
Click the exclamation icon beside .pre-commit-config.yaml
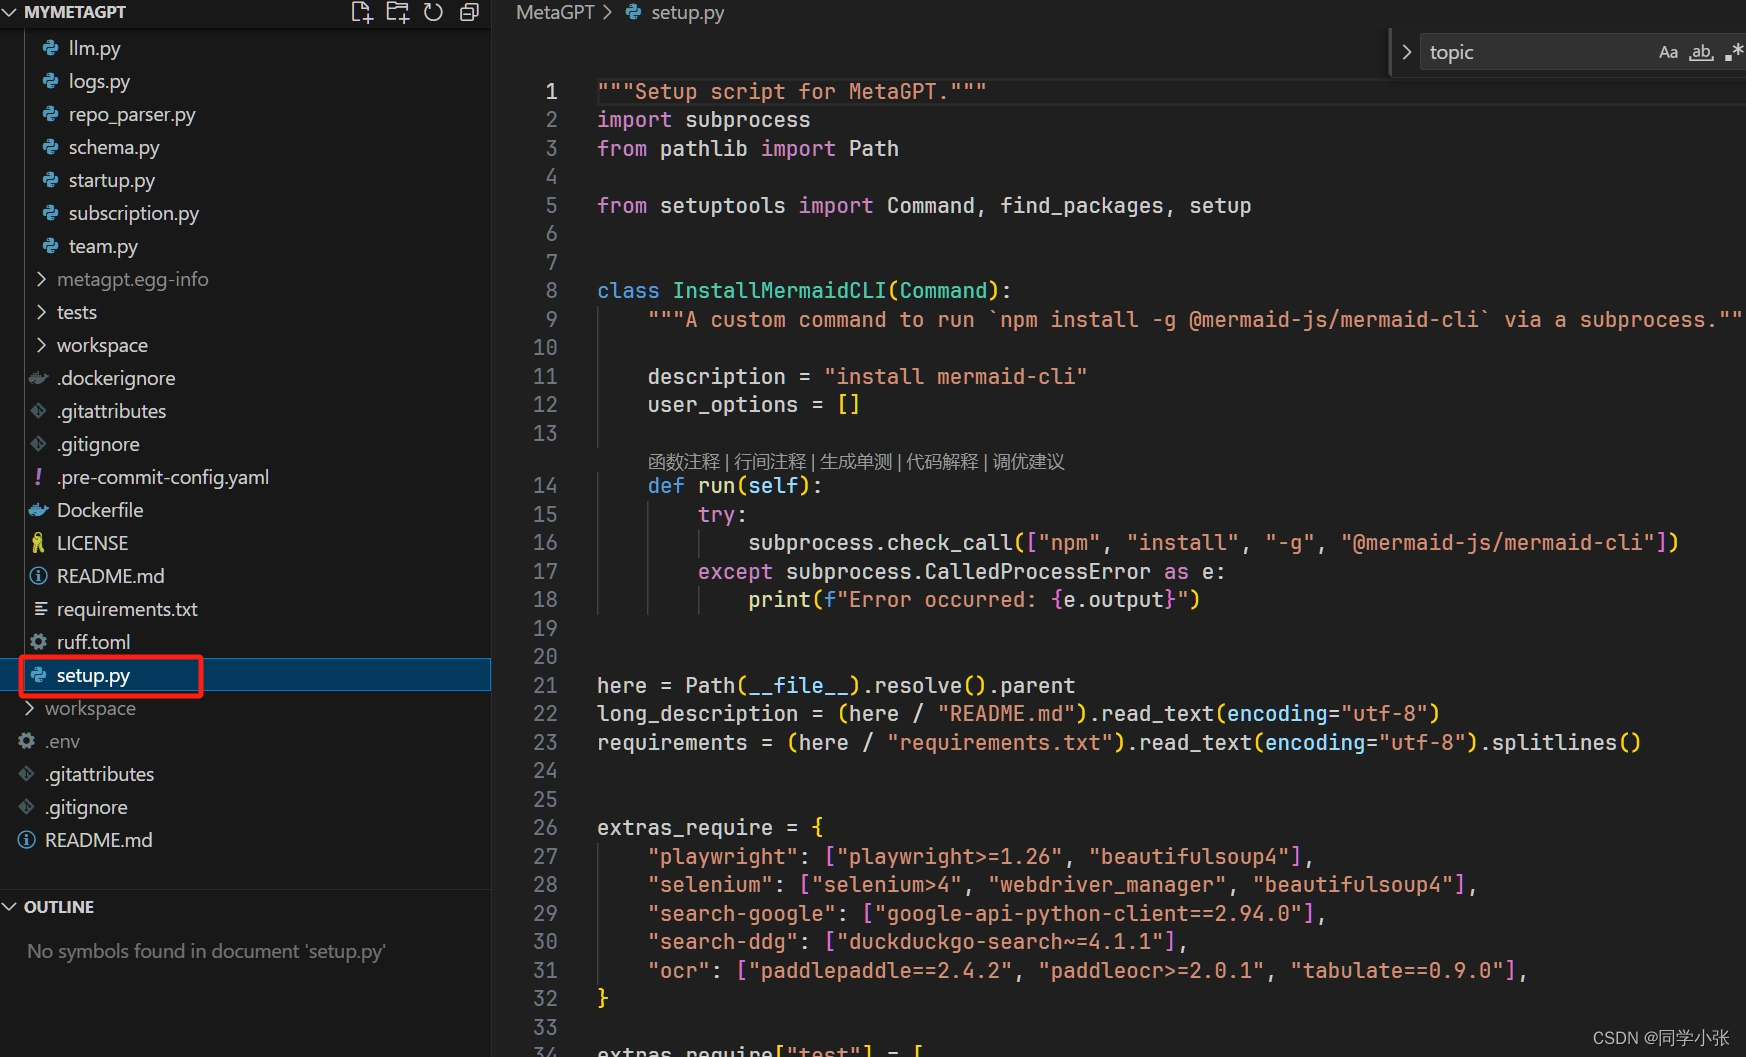pos(38,477)
